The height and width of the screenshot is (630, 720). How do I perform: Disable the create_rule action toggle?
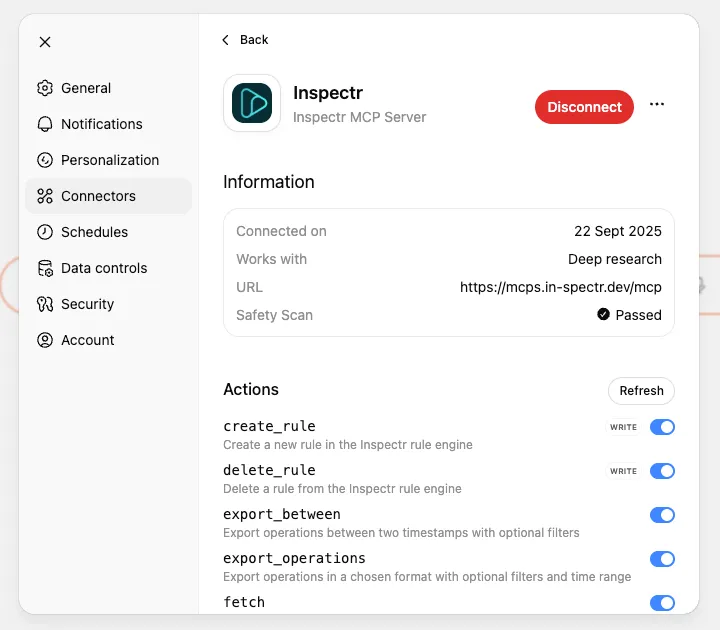coord(662,427)
